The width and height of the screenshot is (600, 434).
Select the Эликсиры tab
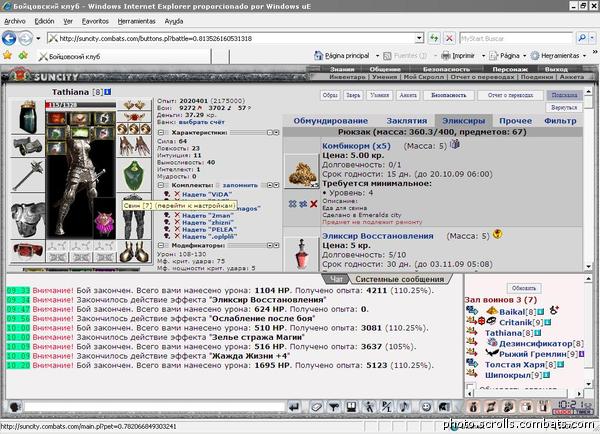(464, 121)
